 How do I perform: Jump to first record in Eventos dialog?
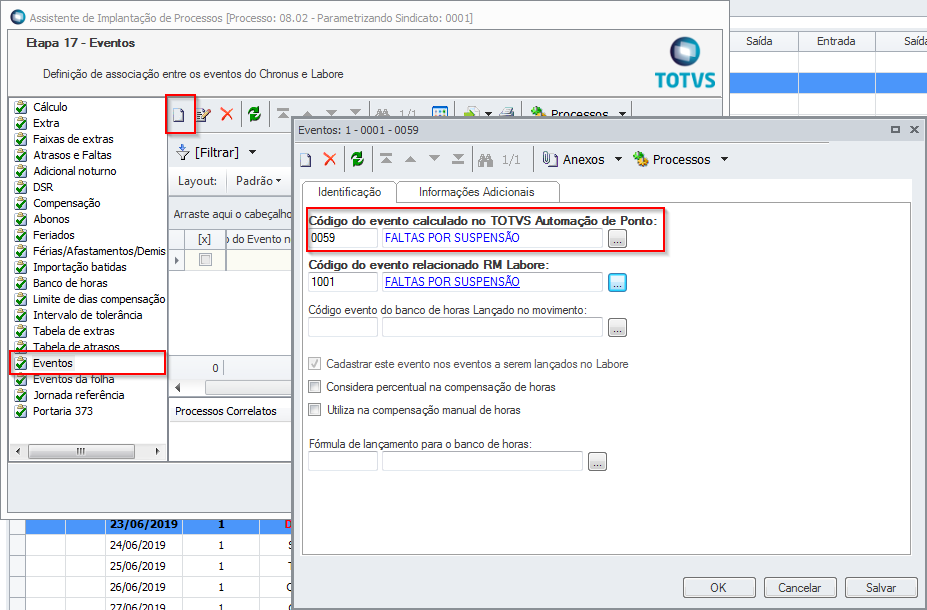coord(386,159)
